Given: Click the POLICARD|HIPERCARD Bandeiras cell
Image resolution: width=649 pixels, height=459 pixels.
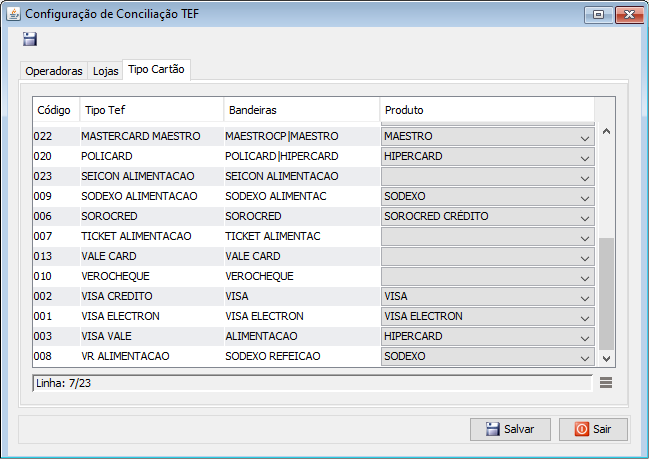Looking at the screenshot, I should click(x=301, y=156).
